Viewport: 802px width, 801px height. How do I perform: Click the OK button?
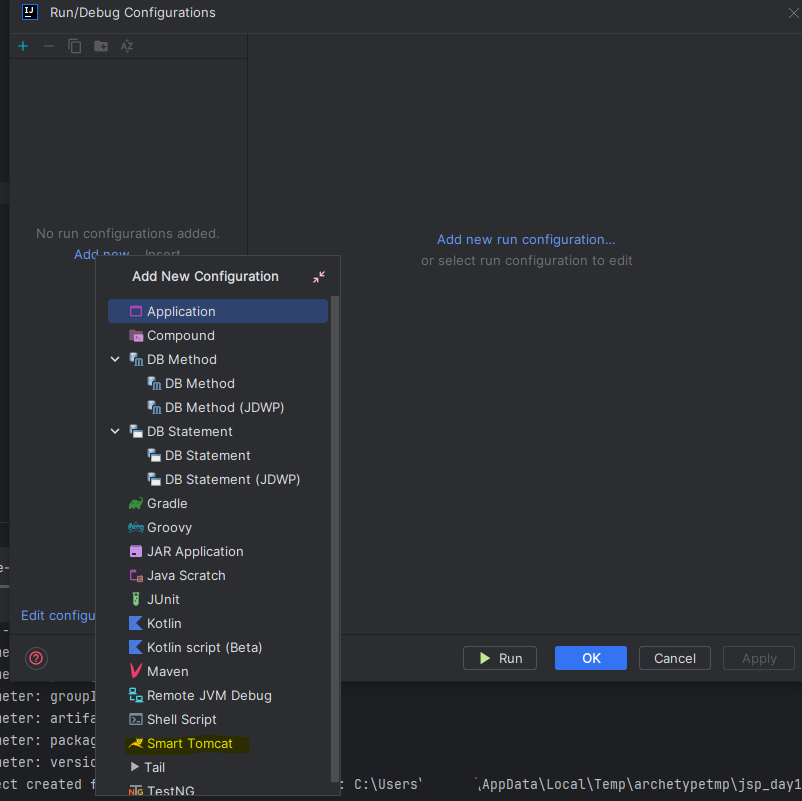coord(591,658)
